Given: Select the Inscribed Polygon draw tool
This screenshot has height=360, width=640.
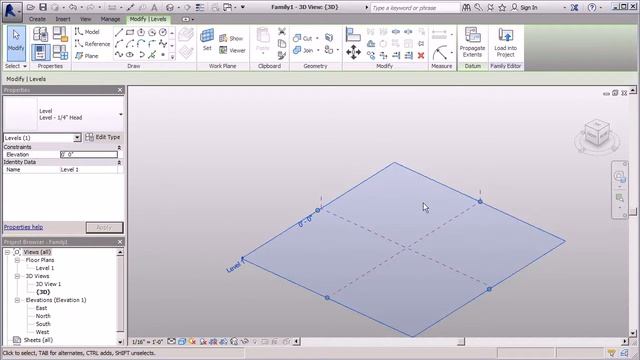Looking at the screenshot, I should [141, 33].
